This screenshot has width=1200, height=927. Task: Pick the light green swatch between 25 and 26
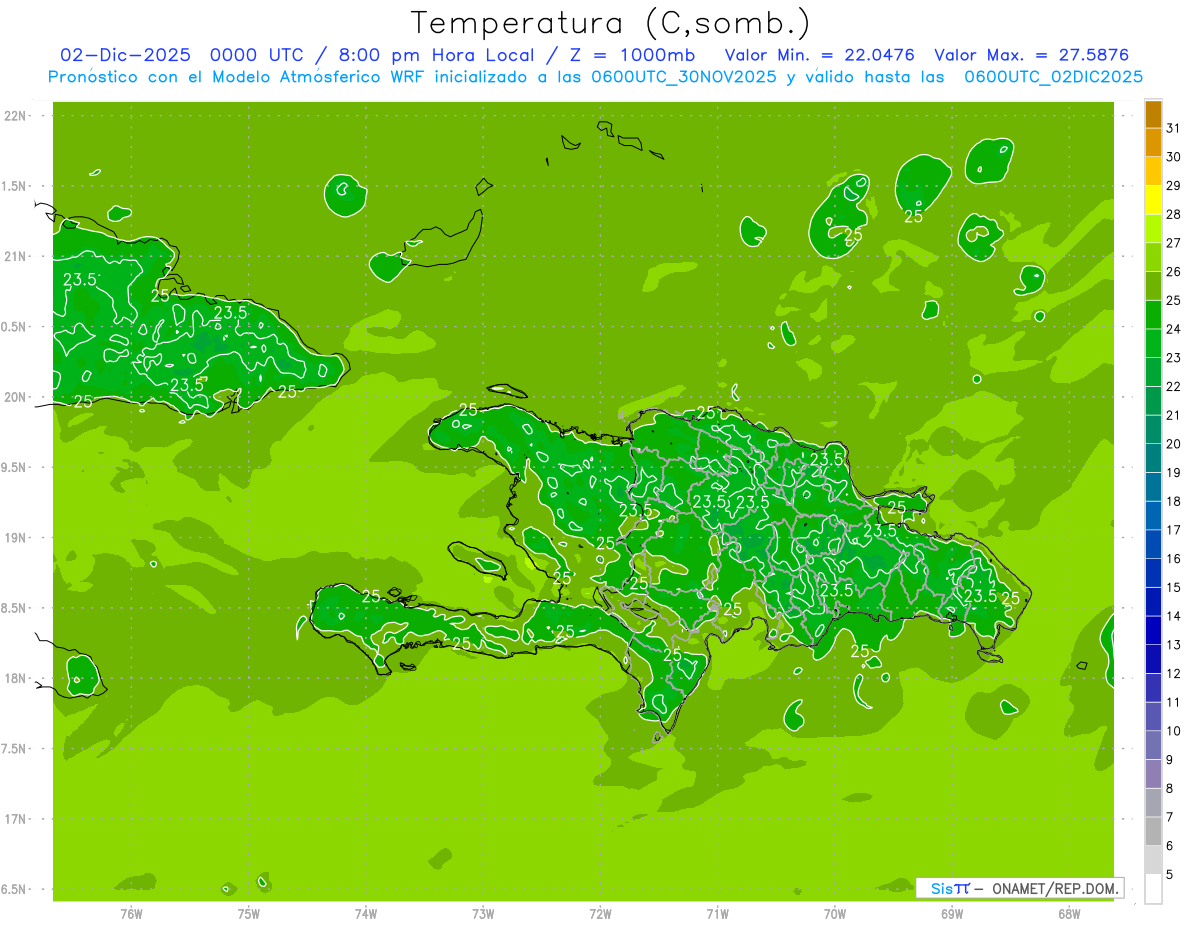coord(1153,286)
